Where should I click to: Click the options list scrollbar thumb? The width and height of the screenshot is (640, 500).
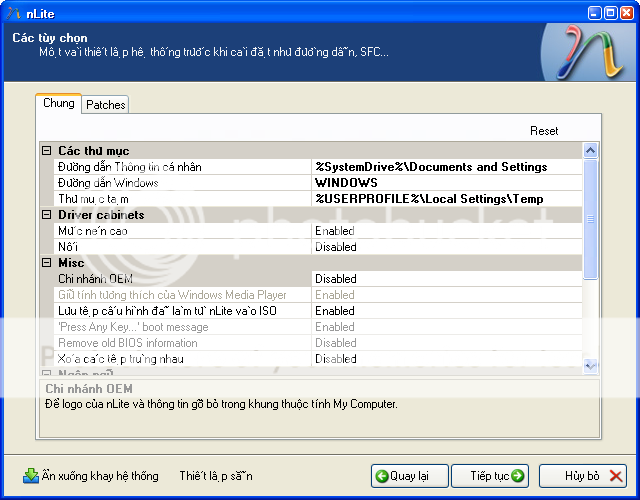[590, 220]
